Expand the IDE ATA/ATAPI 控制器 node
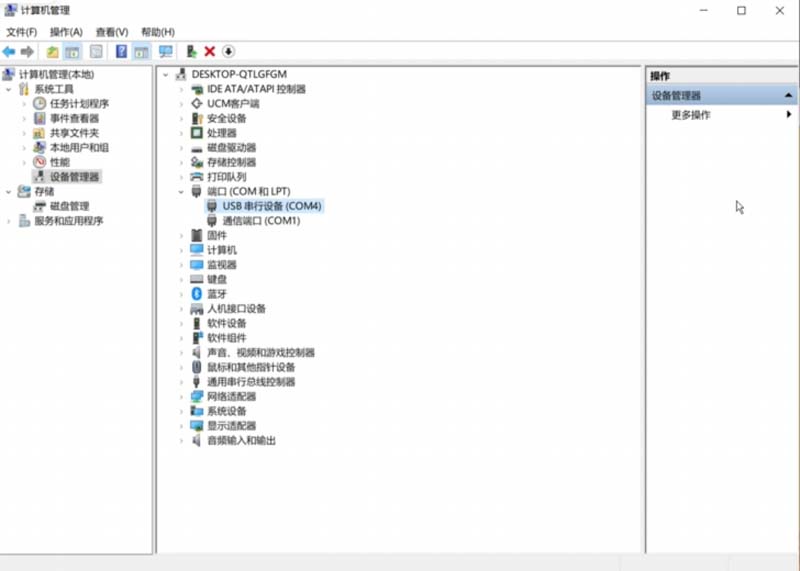800x571 pixels. pyautogui.click(x=181, y=89)
